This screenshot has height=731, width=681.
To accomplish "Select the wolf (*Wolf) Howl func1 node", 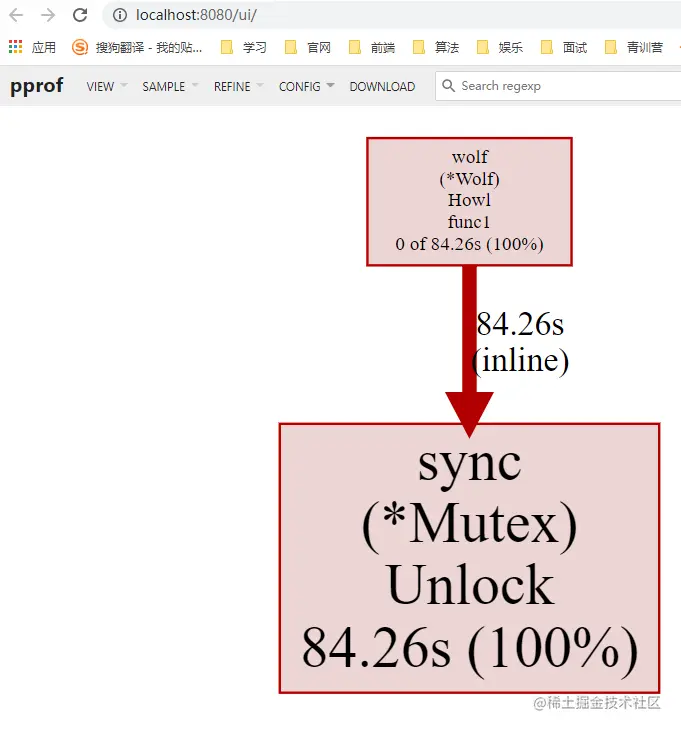I will [469, 201].
